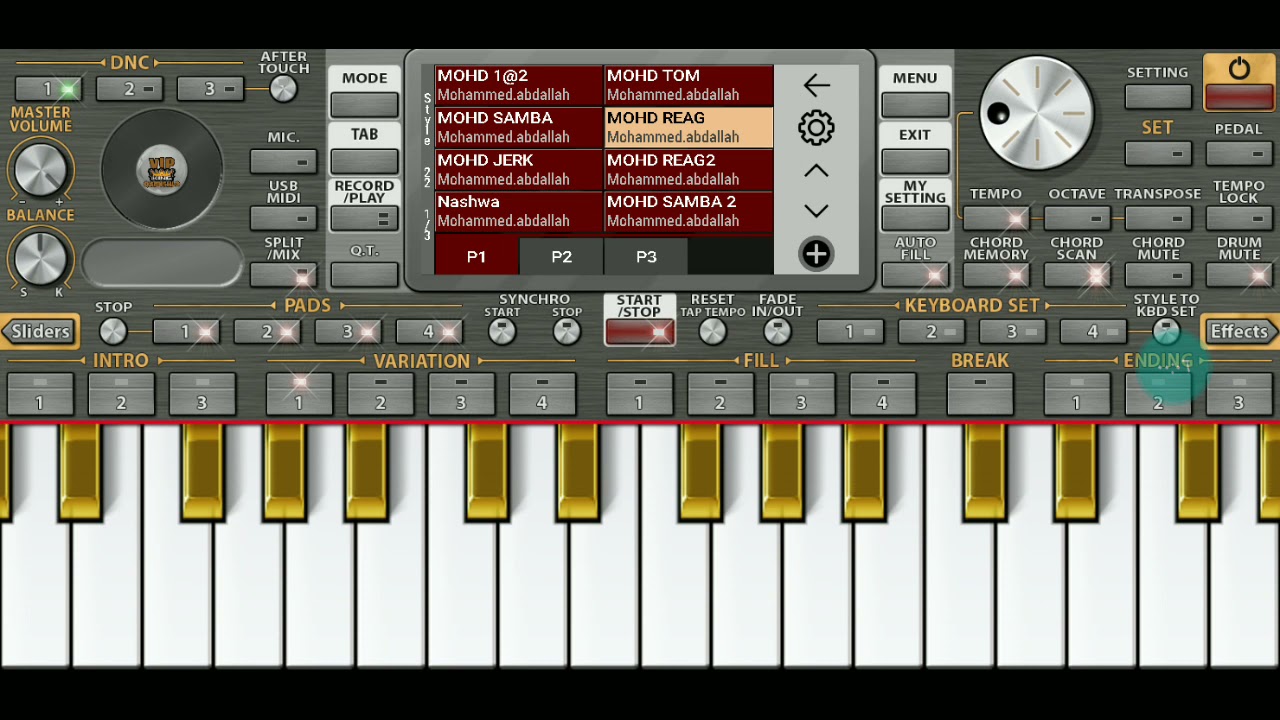Image resolution: width=1280 pixels, height=720 pixels.
Task: Select the MOHD TOM style
Action: 689,85
